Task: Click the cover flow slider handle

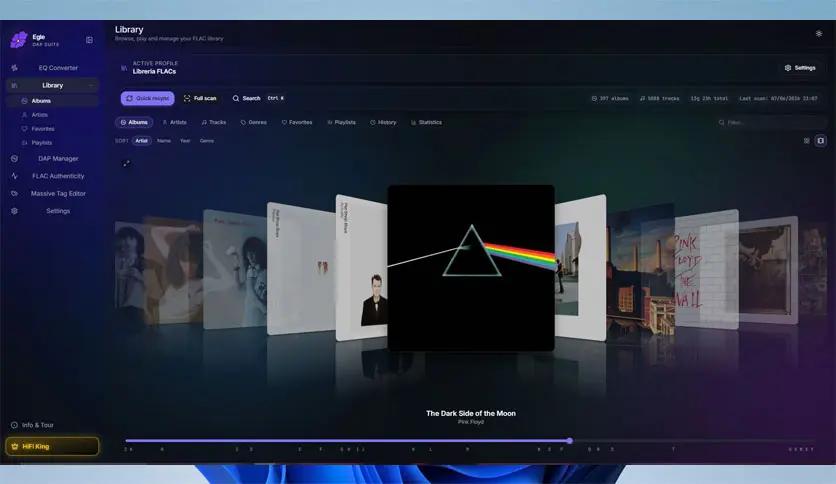Action: 569,441
